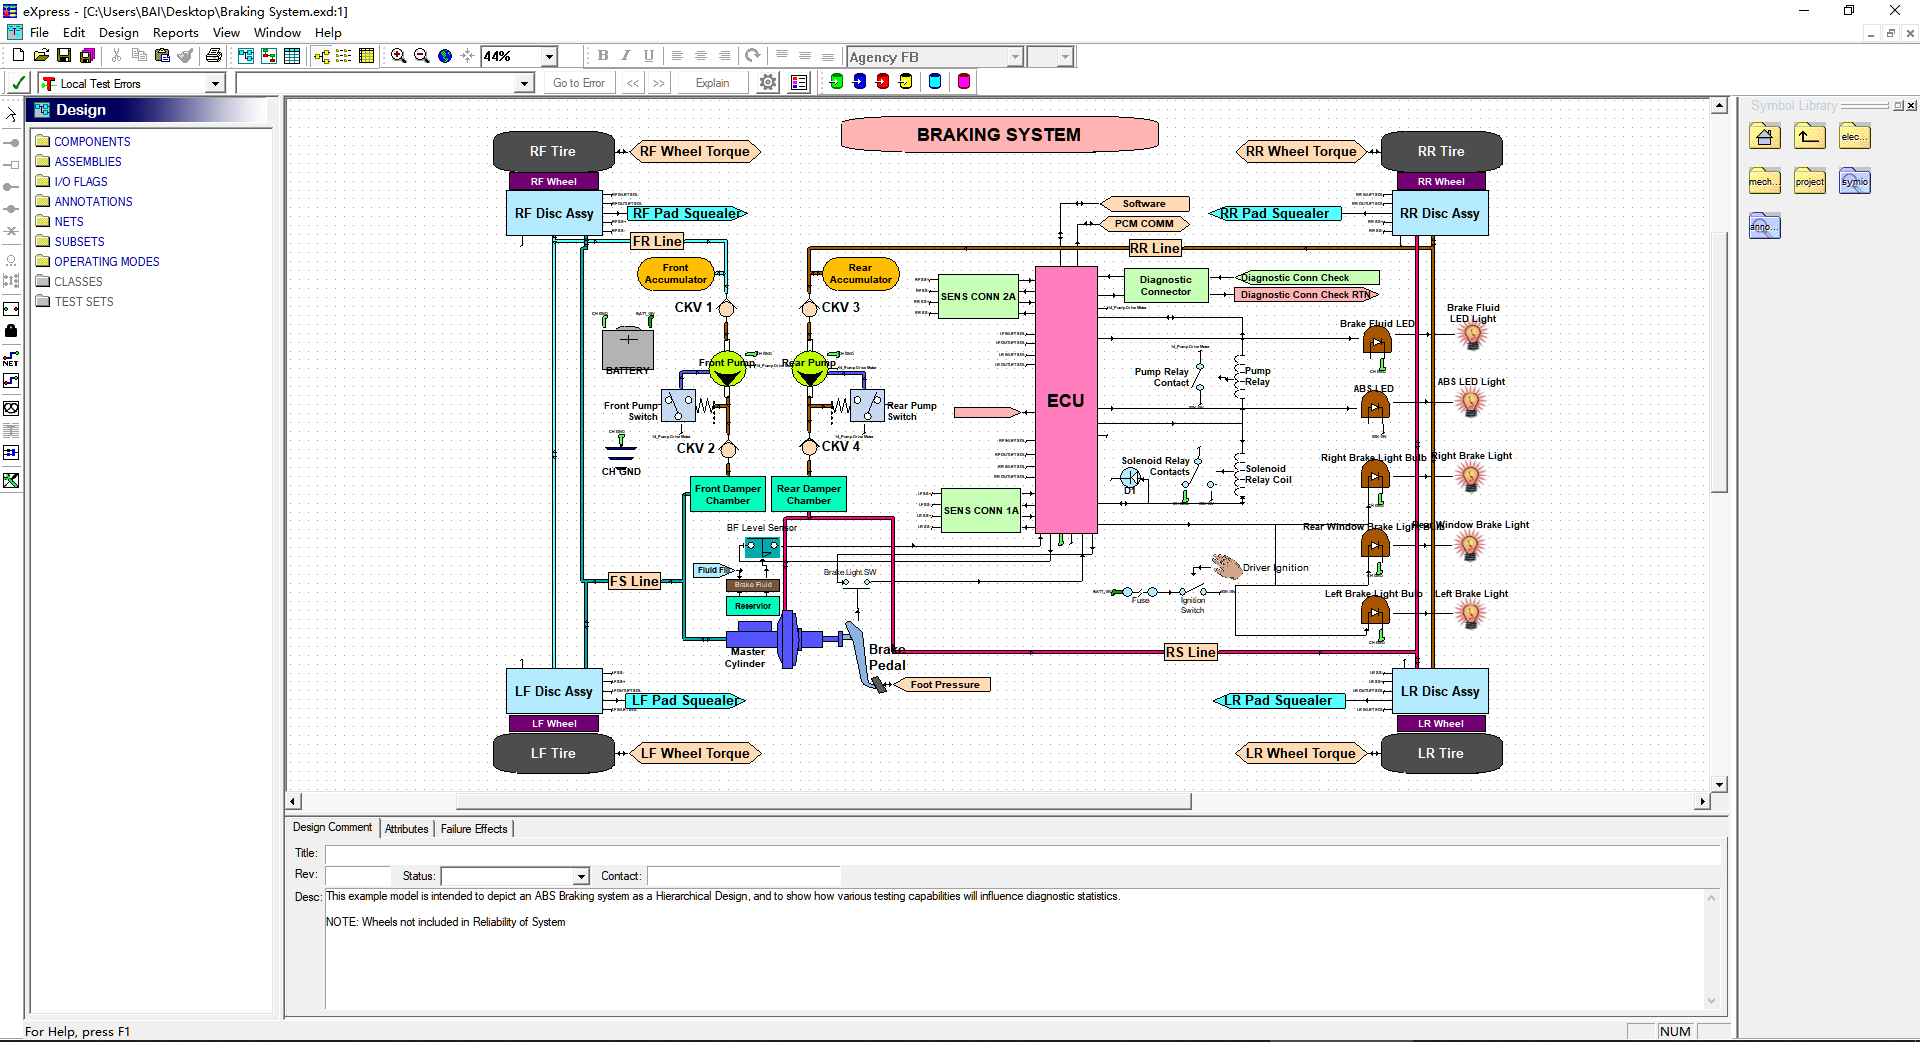Click the NET tool in left toolbar
This screenshot has height=1042, width=1920.
[x=11, y=359]
